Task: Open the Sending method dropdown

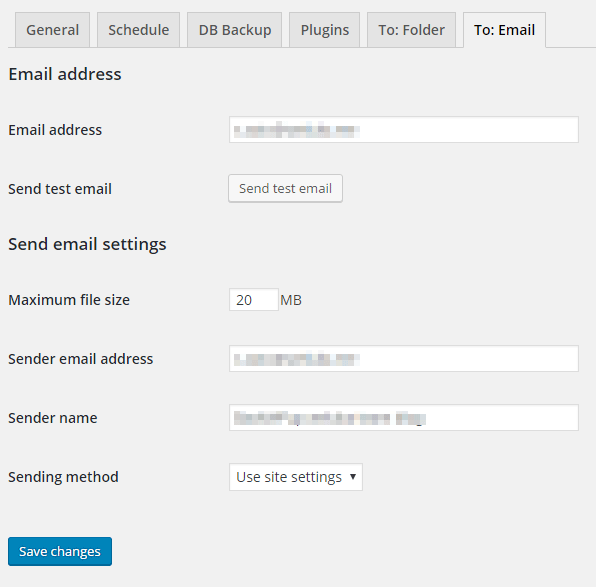Action: pos(296,477)
